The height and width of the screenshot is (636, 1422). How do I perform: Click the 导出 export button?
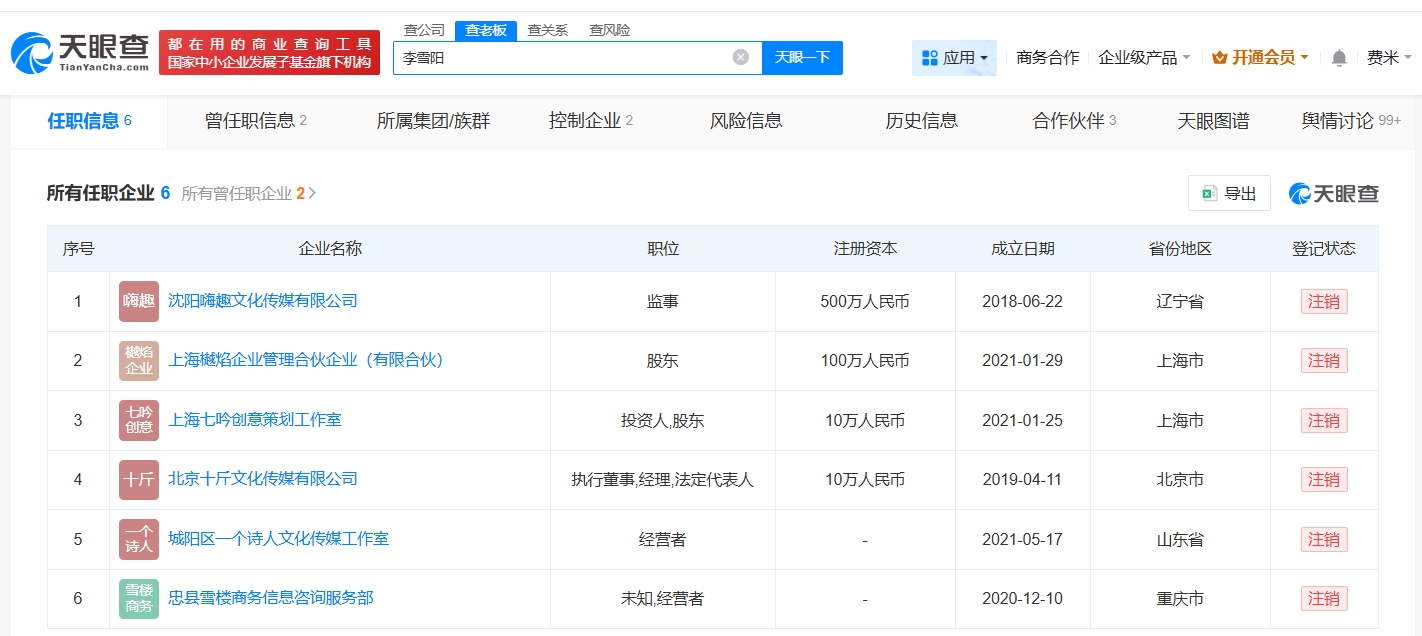pyautogui.click(x=1229, y=193)
